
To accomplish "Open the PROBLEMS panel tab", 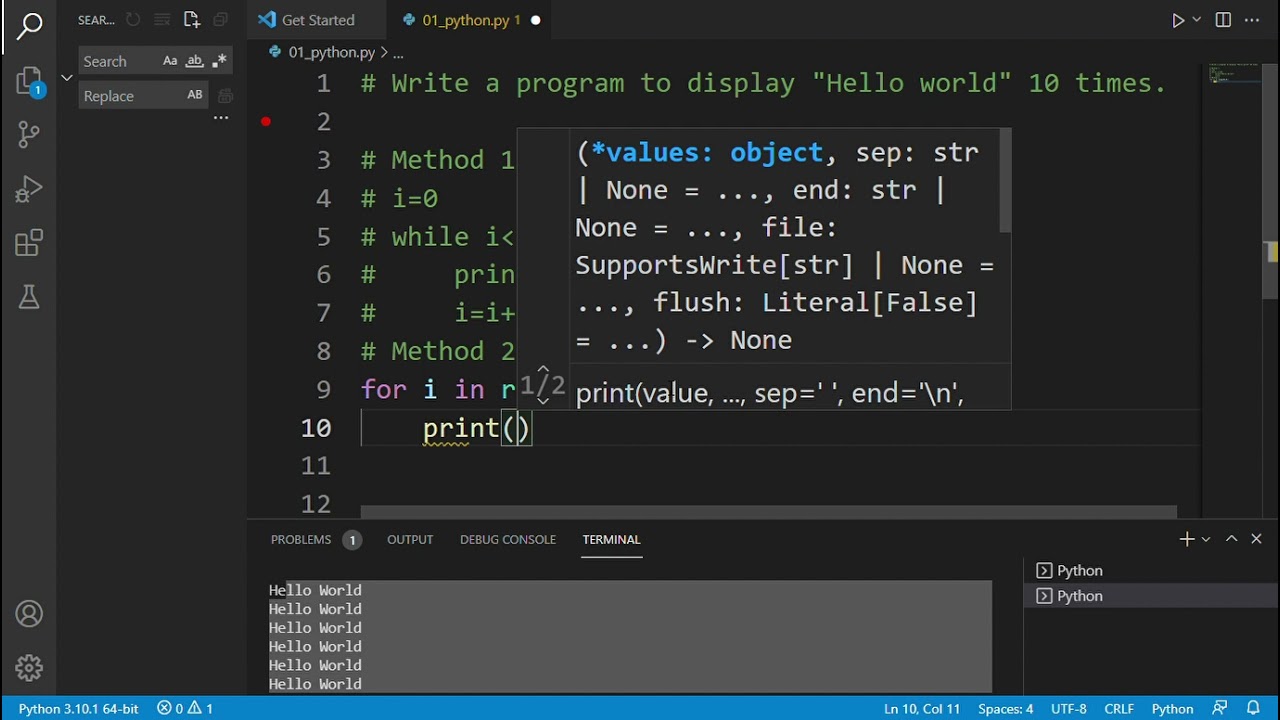I will pyautogui.click(x=314, y=540).
